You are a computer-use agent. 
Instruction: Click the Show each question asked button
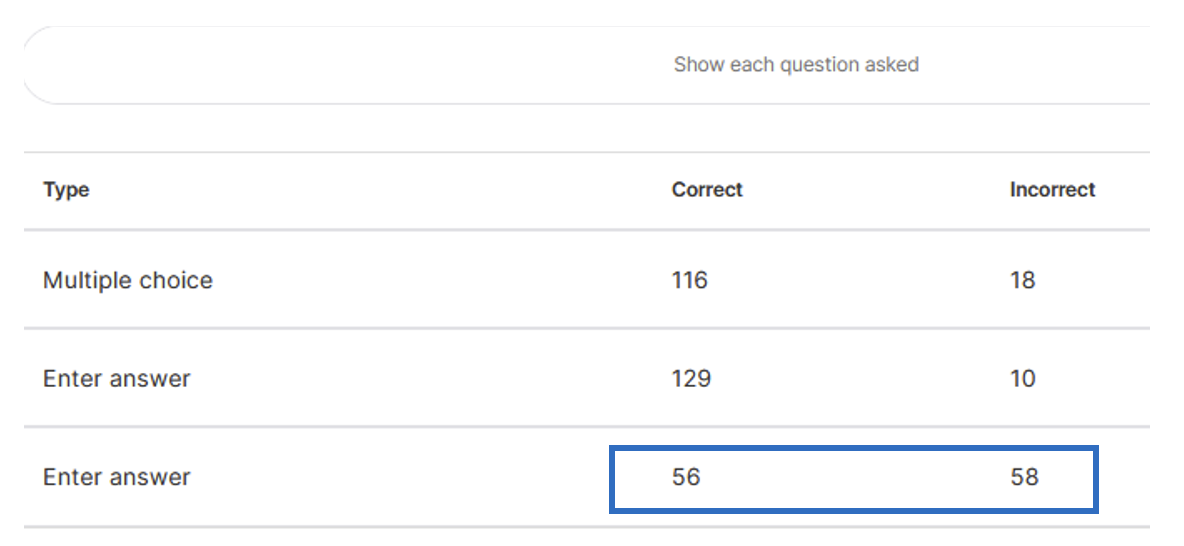(796, 65)
